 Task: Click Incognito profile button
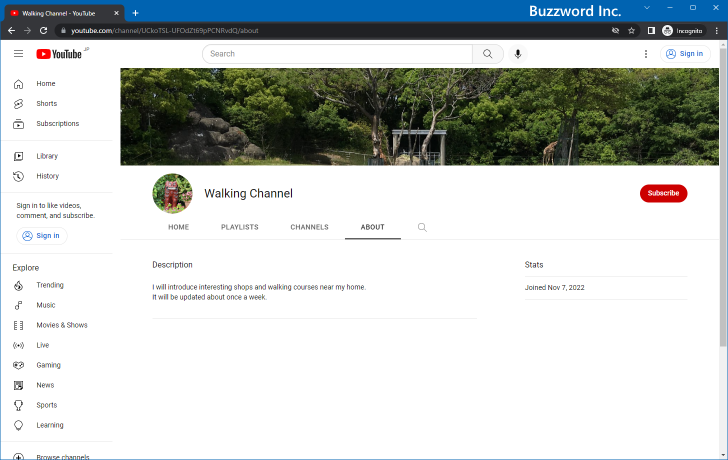point(683,31)
